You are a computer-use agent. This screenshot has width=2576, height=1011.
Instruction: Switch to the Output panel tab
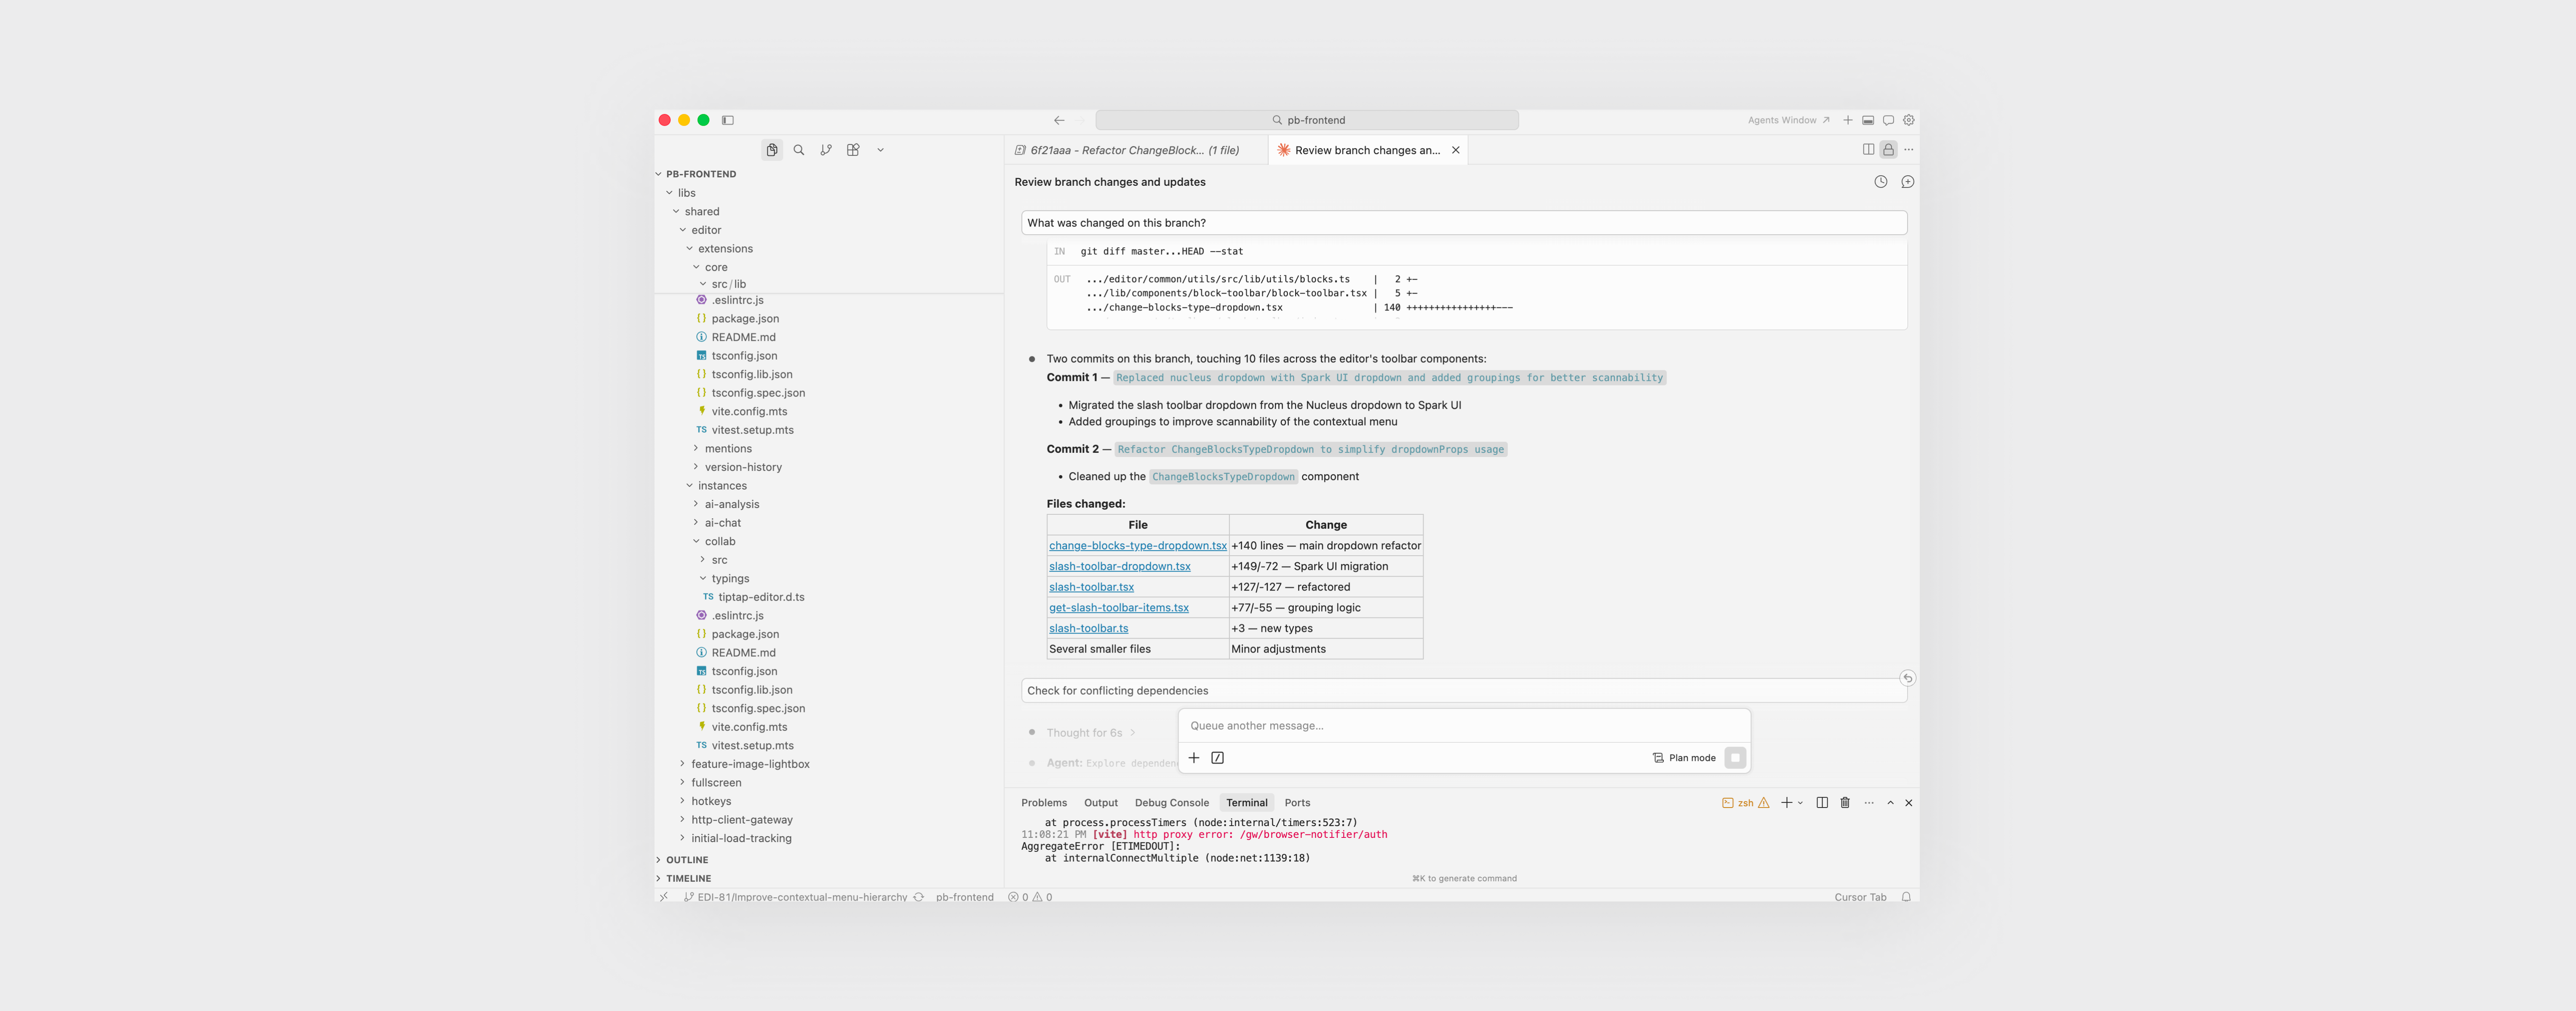point(1101,803)
